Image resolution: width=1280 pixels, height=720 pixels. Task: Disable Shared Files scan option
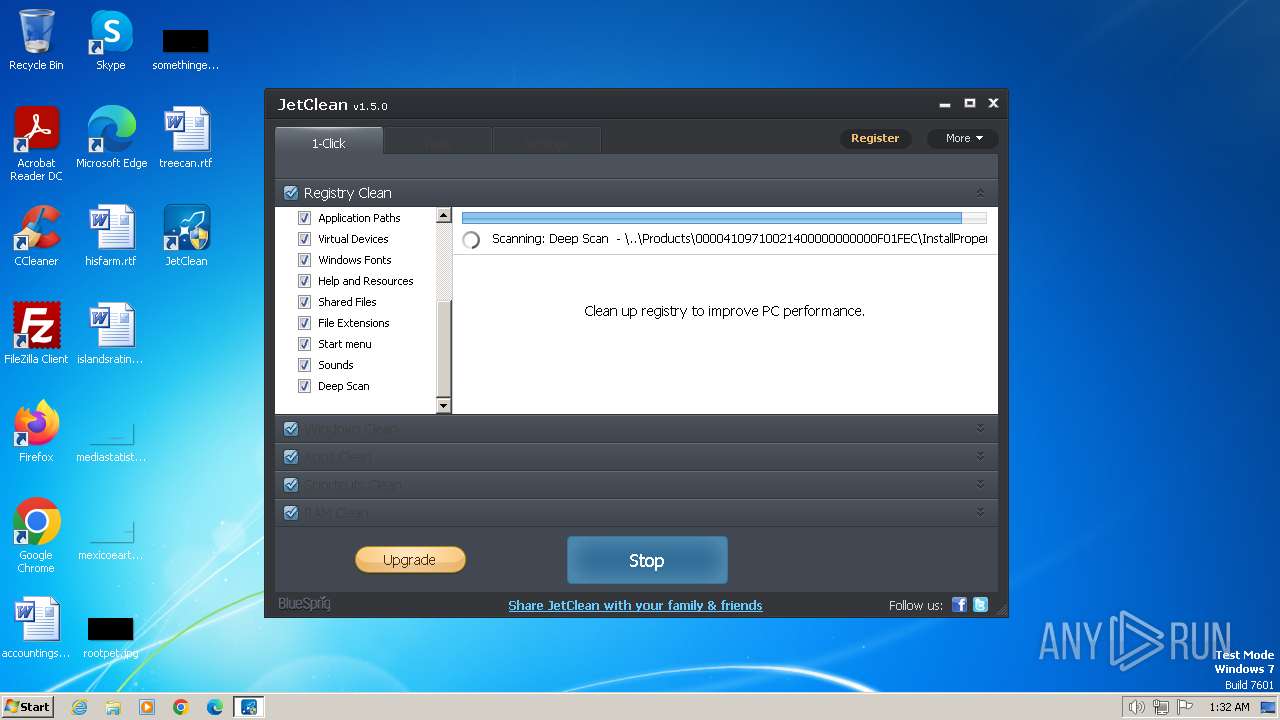click(304, 302)
